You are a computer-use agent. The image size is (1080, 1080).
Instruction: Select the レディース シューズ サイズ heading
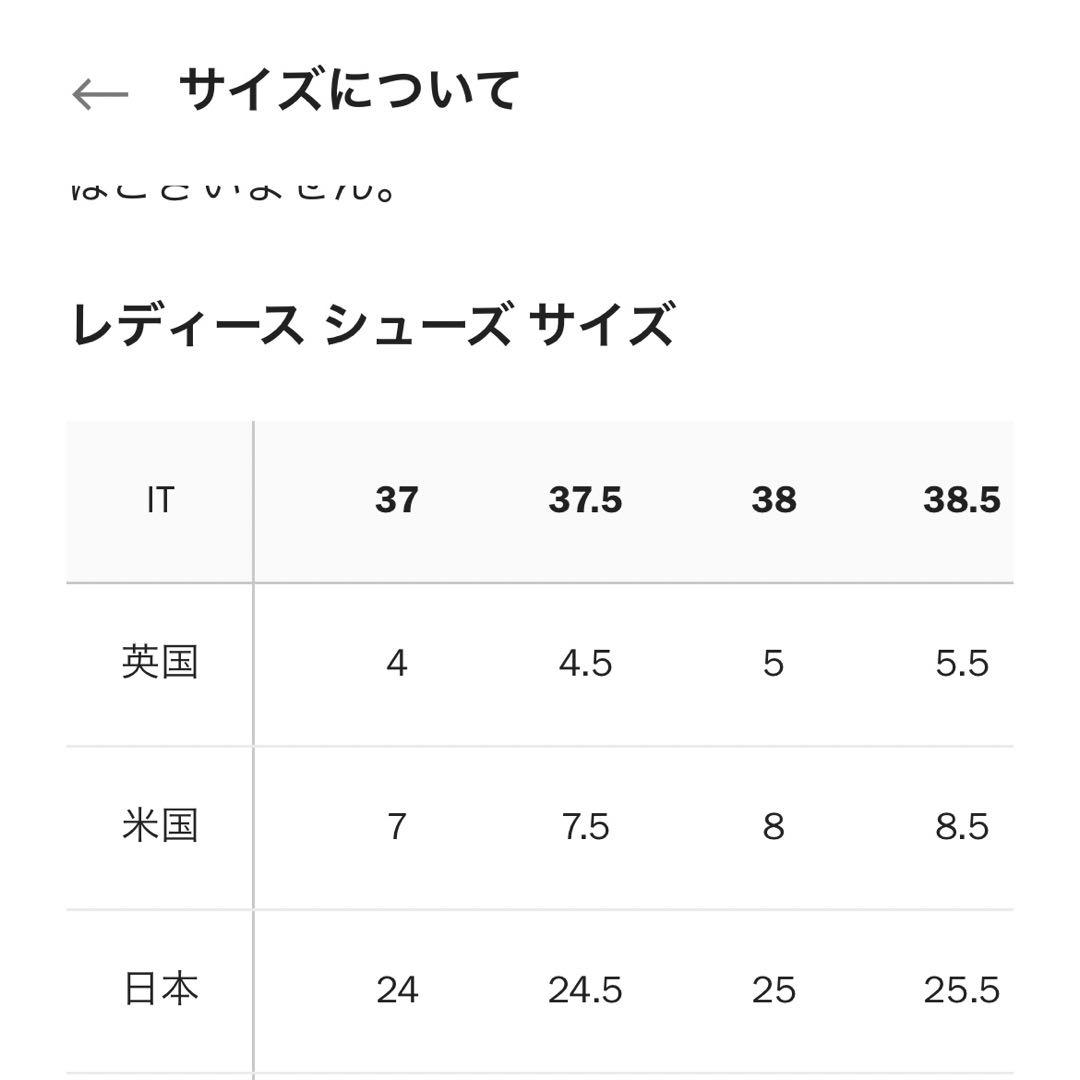click(373, 317)
